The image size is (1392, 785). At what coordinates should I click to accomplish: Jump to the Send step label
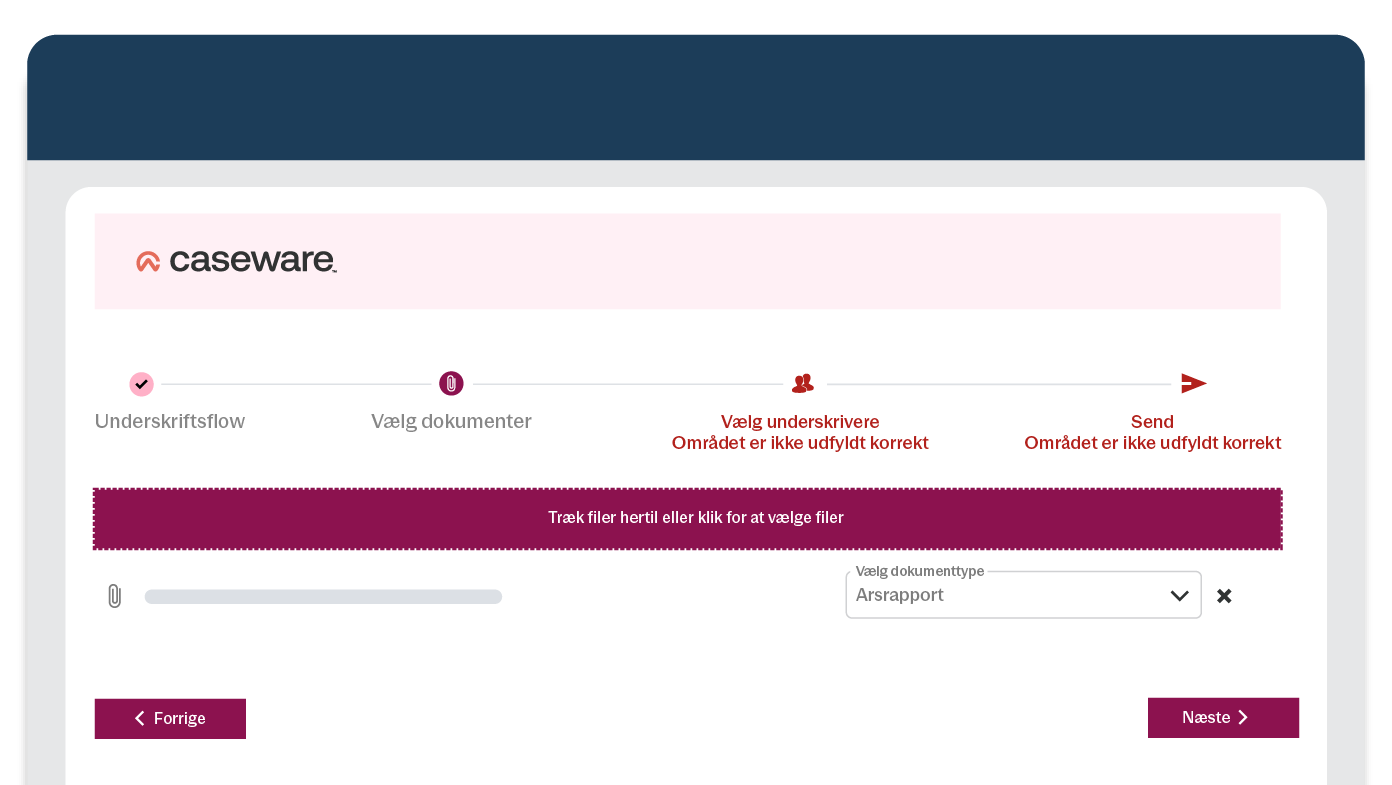coord(1152,422)
